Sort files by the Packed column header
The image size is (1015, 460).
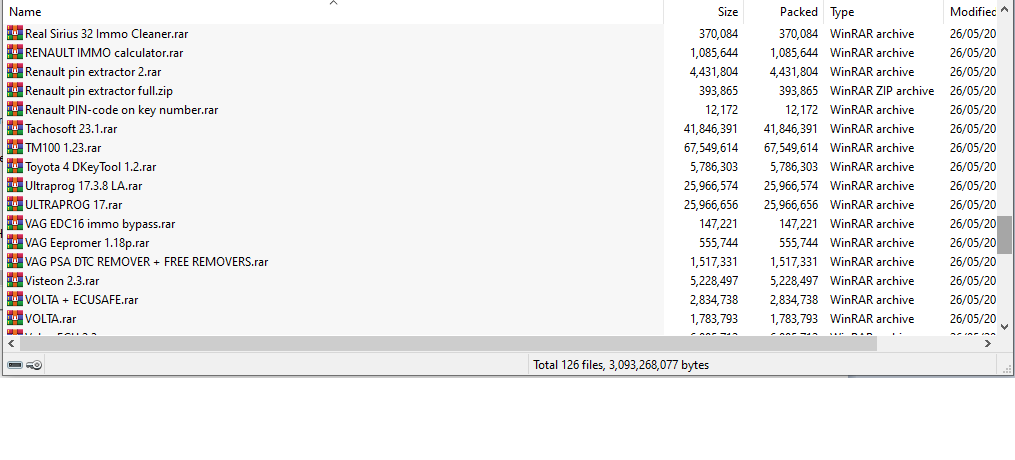point(784,12)
